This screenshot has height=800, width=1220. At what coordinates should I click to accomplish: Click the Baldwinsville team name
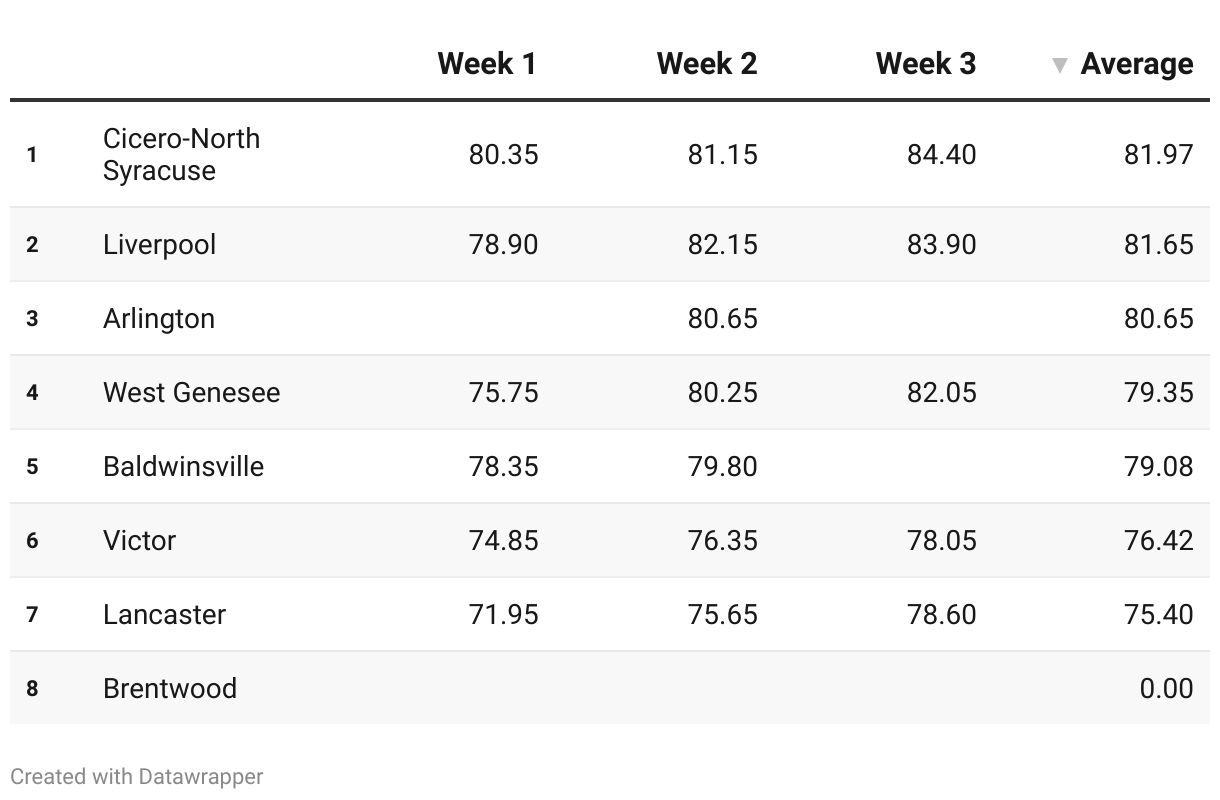point(183,467)
